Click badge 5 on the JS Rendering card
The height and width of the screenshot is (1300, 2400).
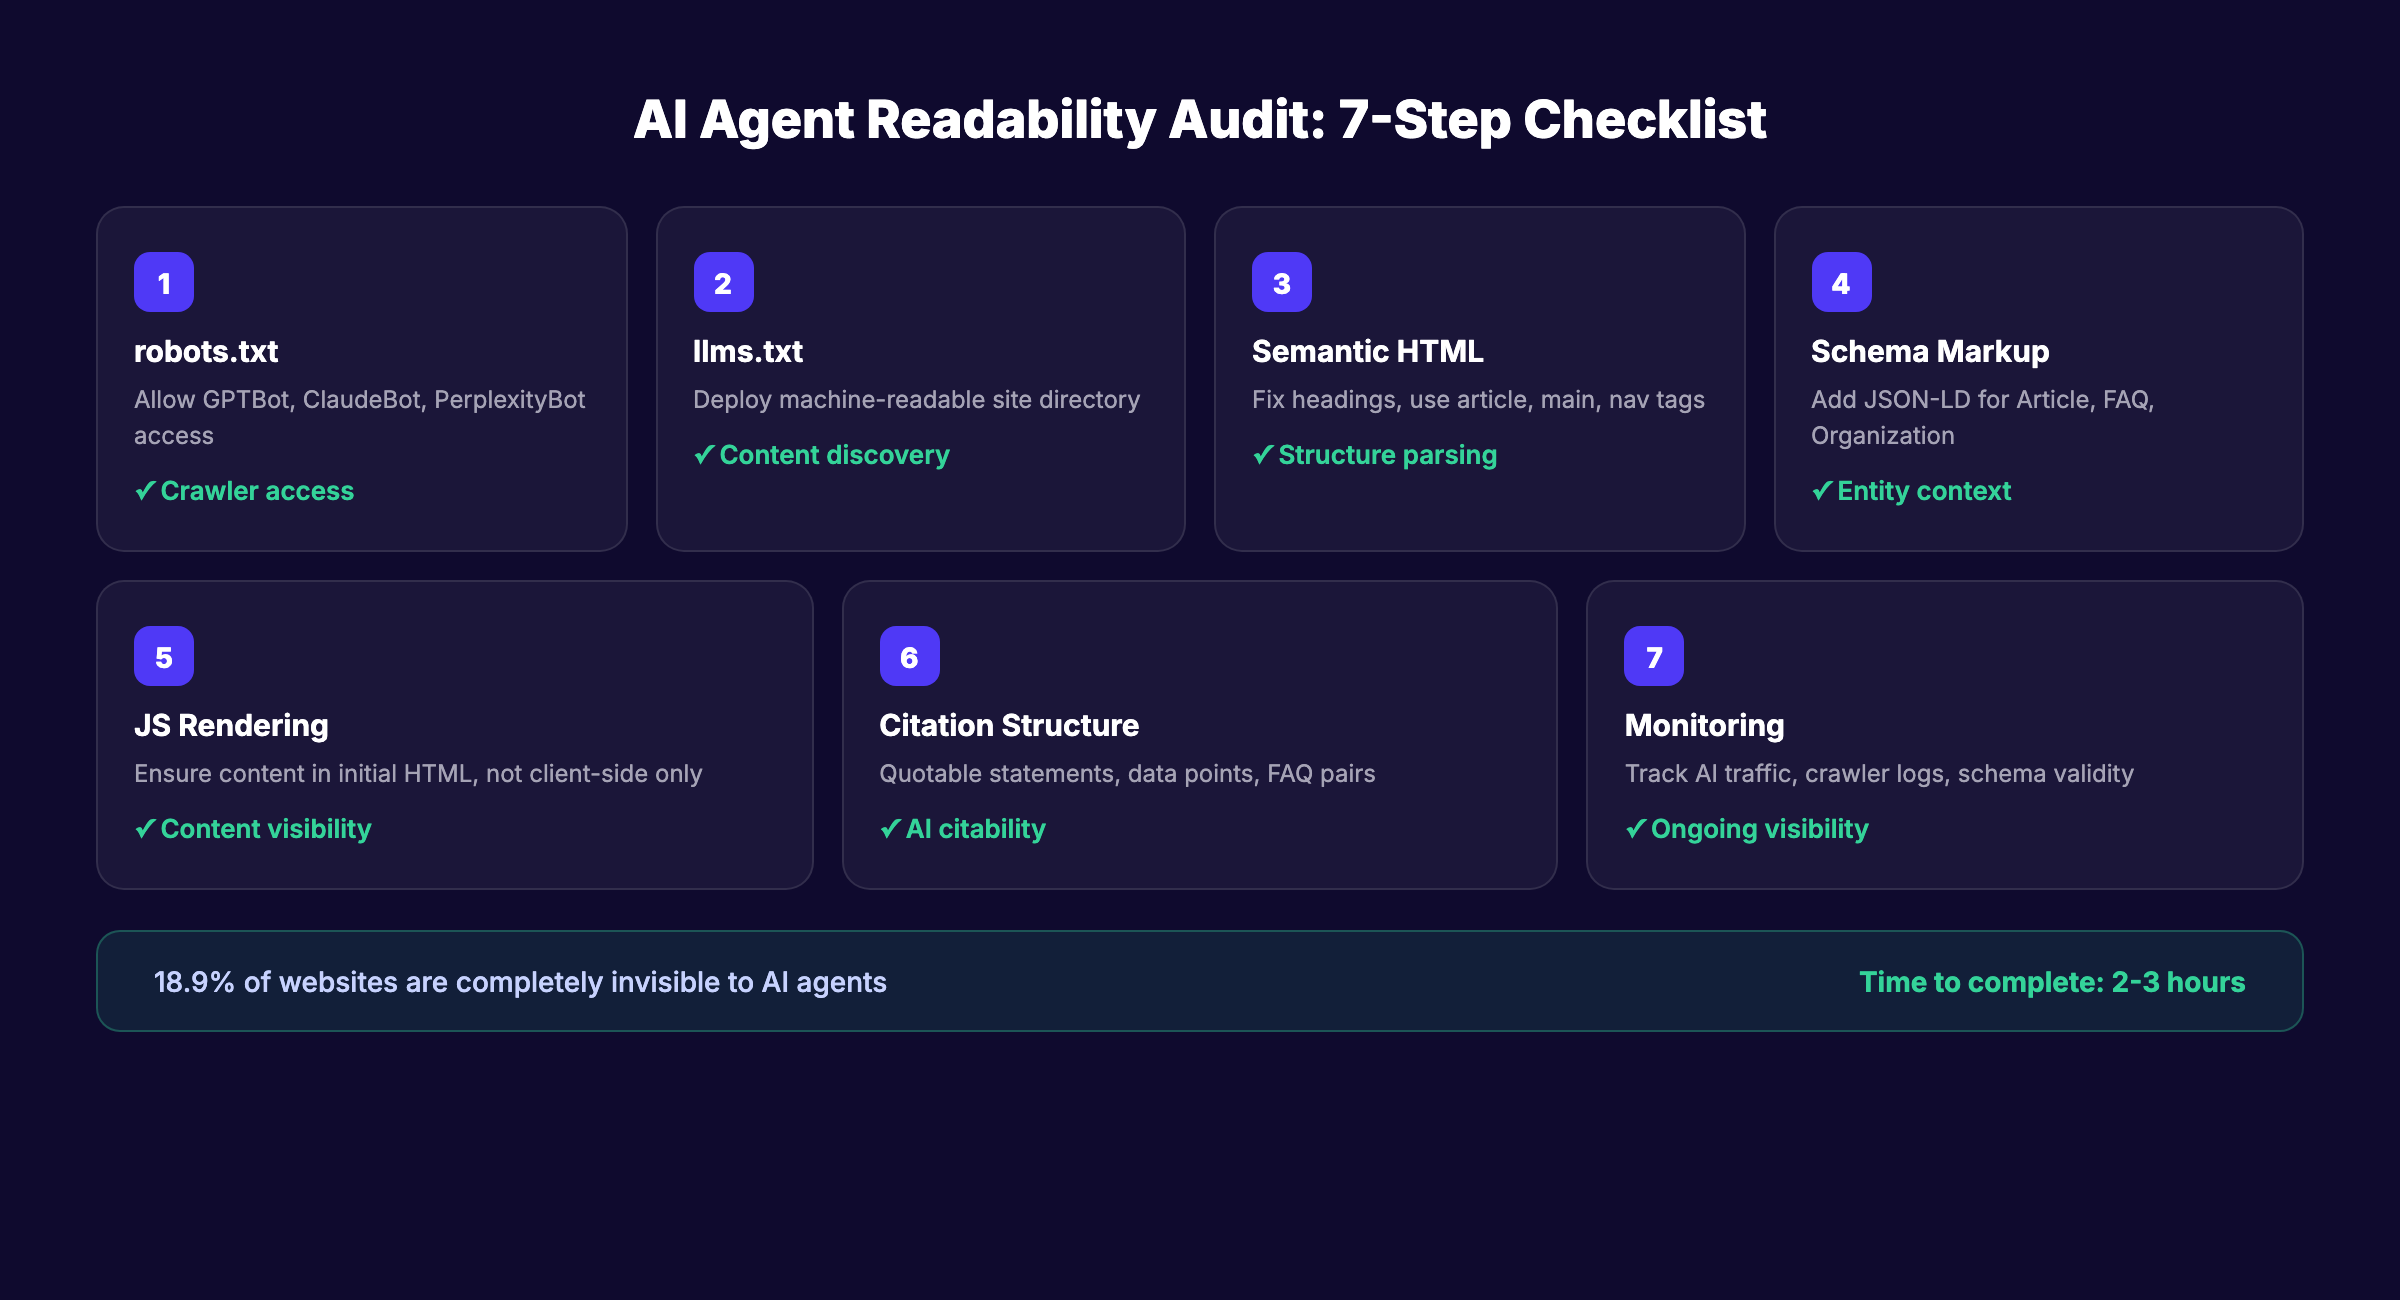pyautogui.click(x=163, y=656)
